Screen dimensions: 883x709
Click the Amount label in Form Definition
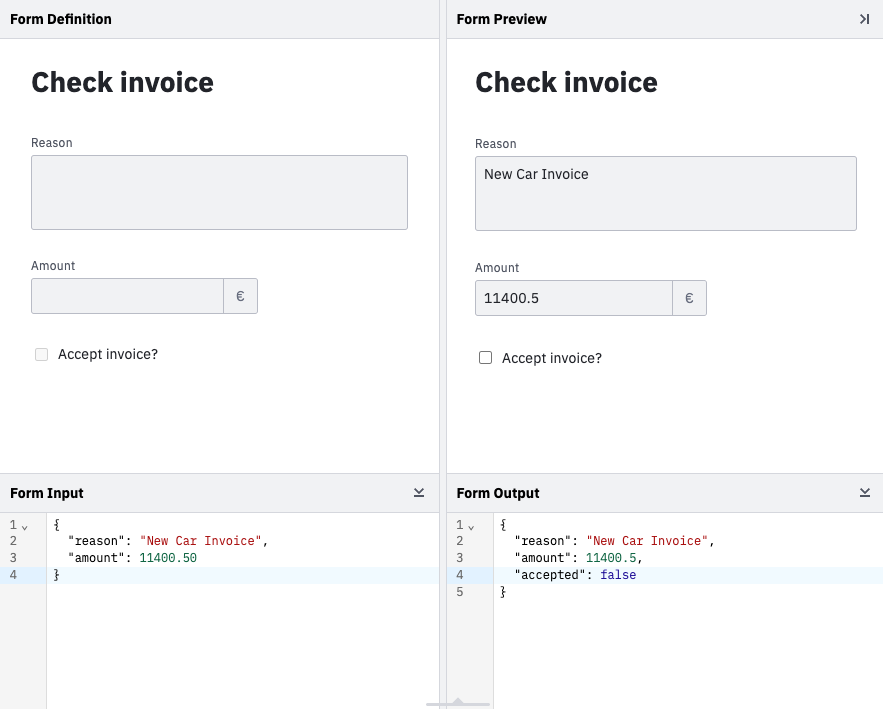(x=53, y=265)
